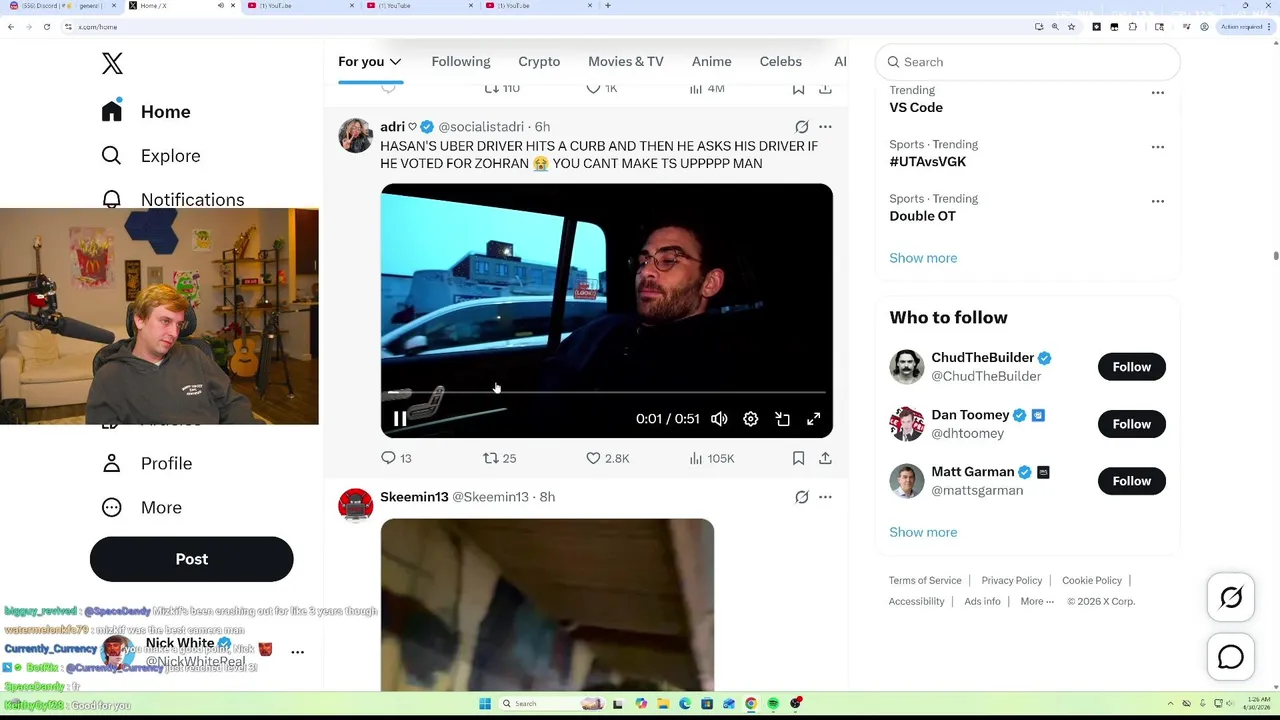Image resolution: width=1280 pixels, height=720 pixels.
Task: Follow ChudTheBuilder
Action: click(1131, 367)
